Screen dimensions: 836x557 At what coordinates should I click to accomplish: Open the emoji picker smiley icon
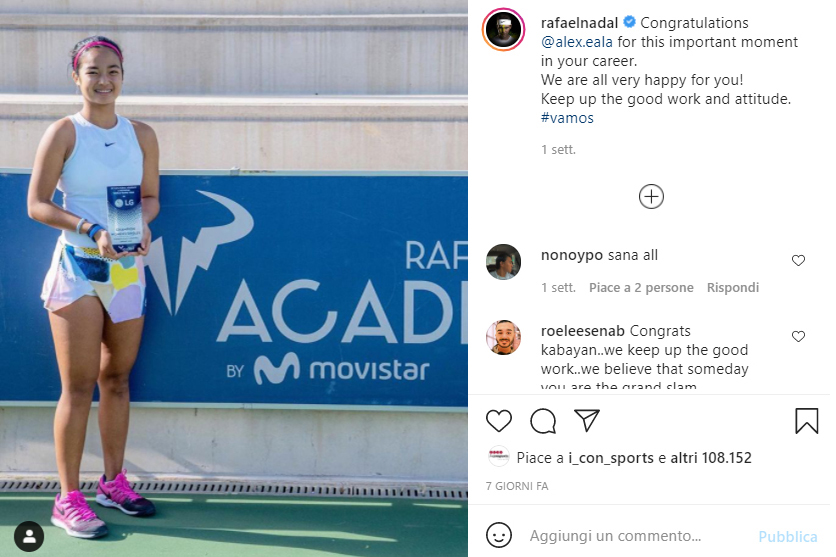coord(499,535)
